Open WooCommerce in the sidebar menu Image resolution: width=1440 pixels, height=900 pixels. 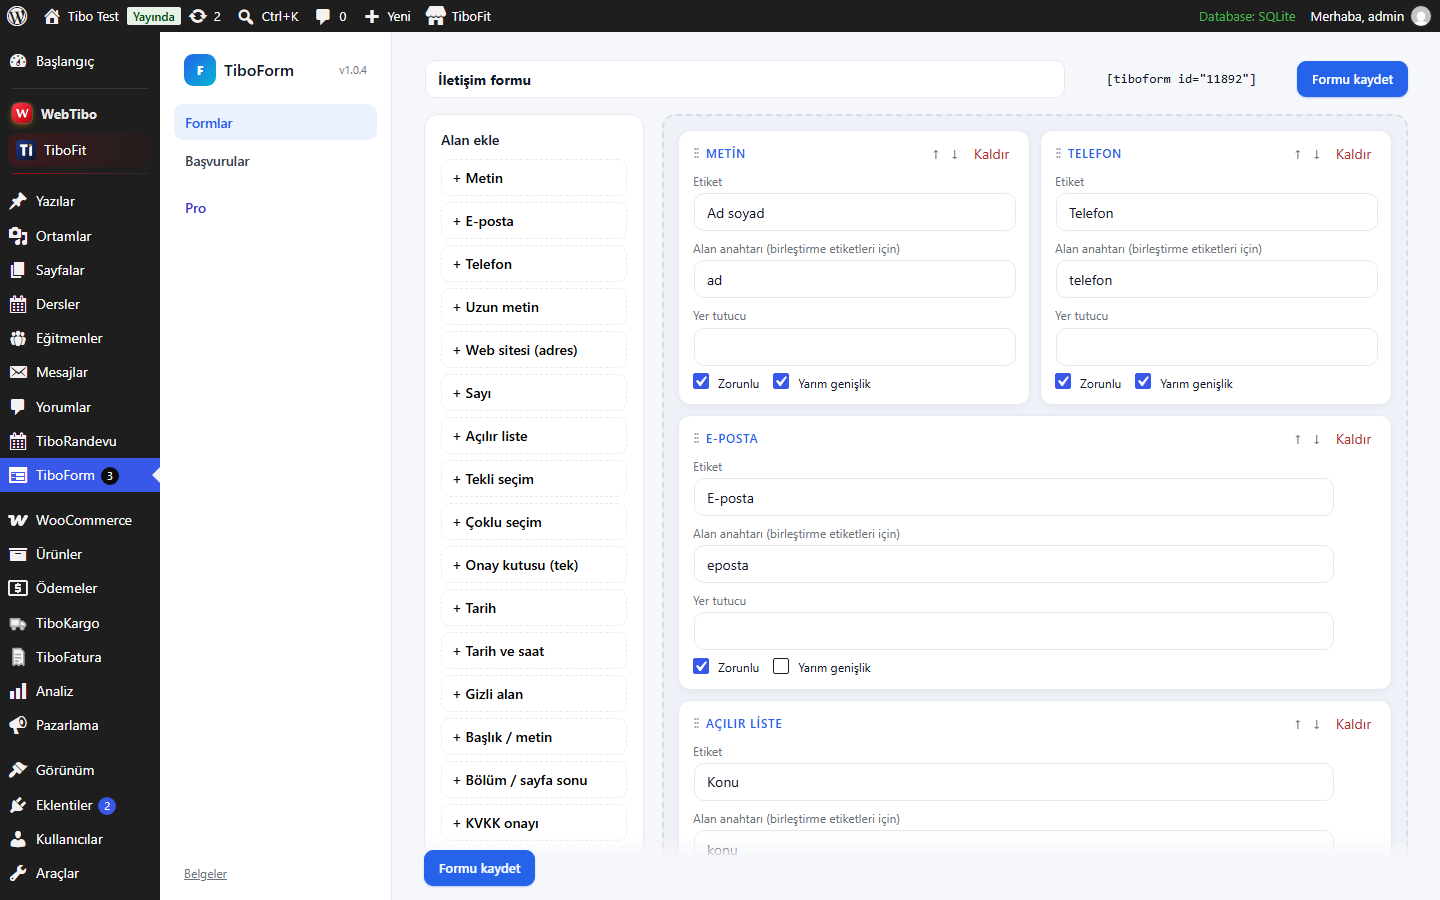[80, 520]
